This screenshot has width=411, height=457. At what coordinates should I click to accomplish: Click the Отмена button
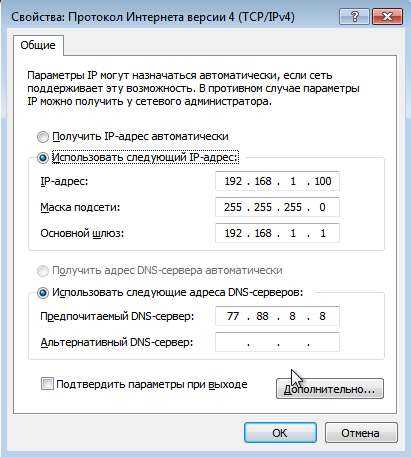[x=361, y=433]
